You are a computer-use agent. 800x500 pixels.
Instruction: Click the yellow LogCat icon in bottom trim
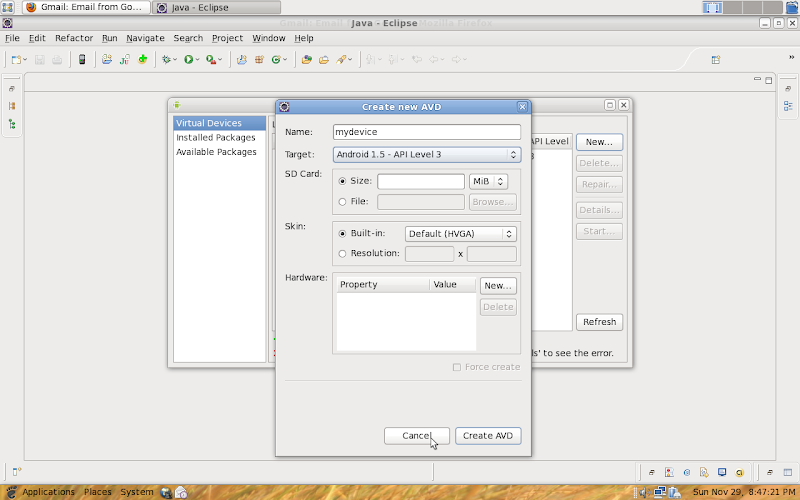[x=739, y=472]
